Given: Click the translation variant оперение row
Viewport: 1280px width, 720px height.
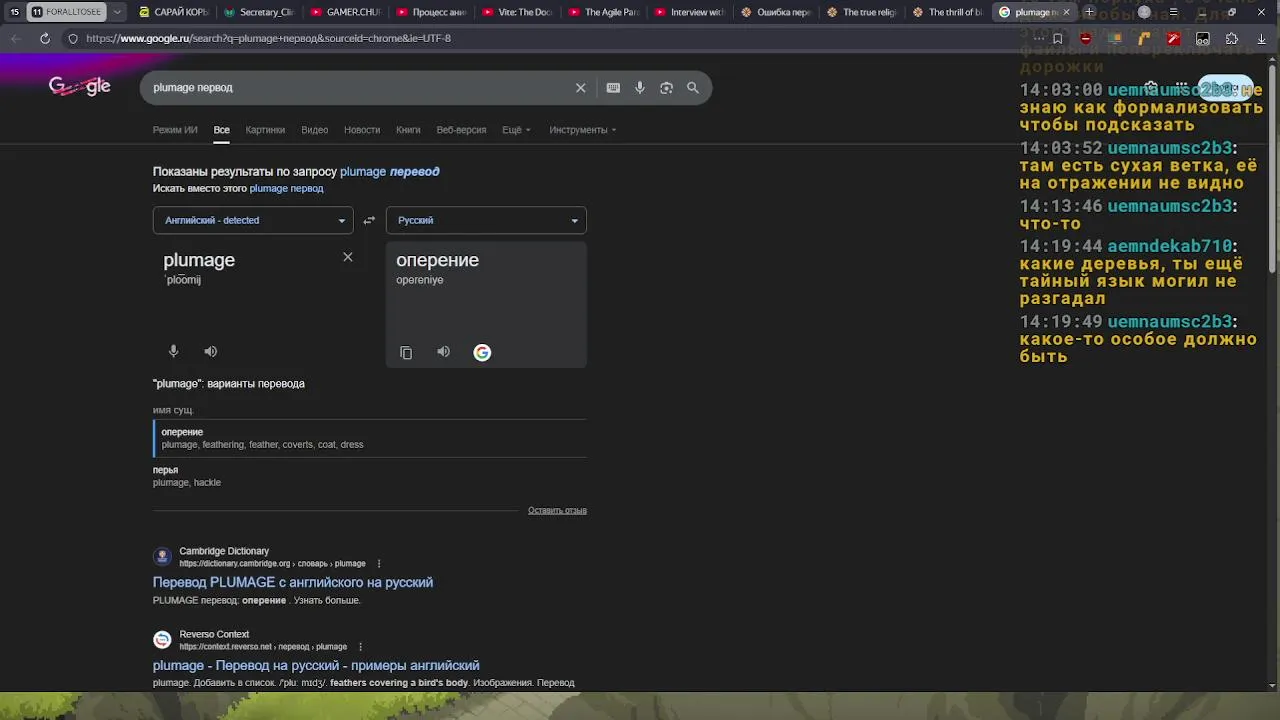Looking at the screenshot, I should [x=369, y=438].
